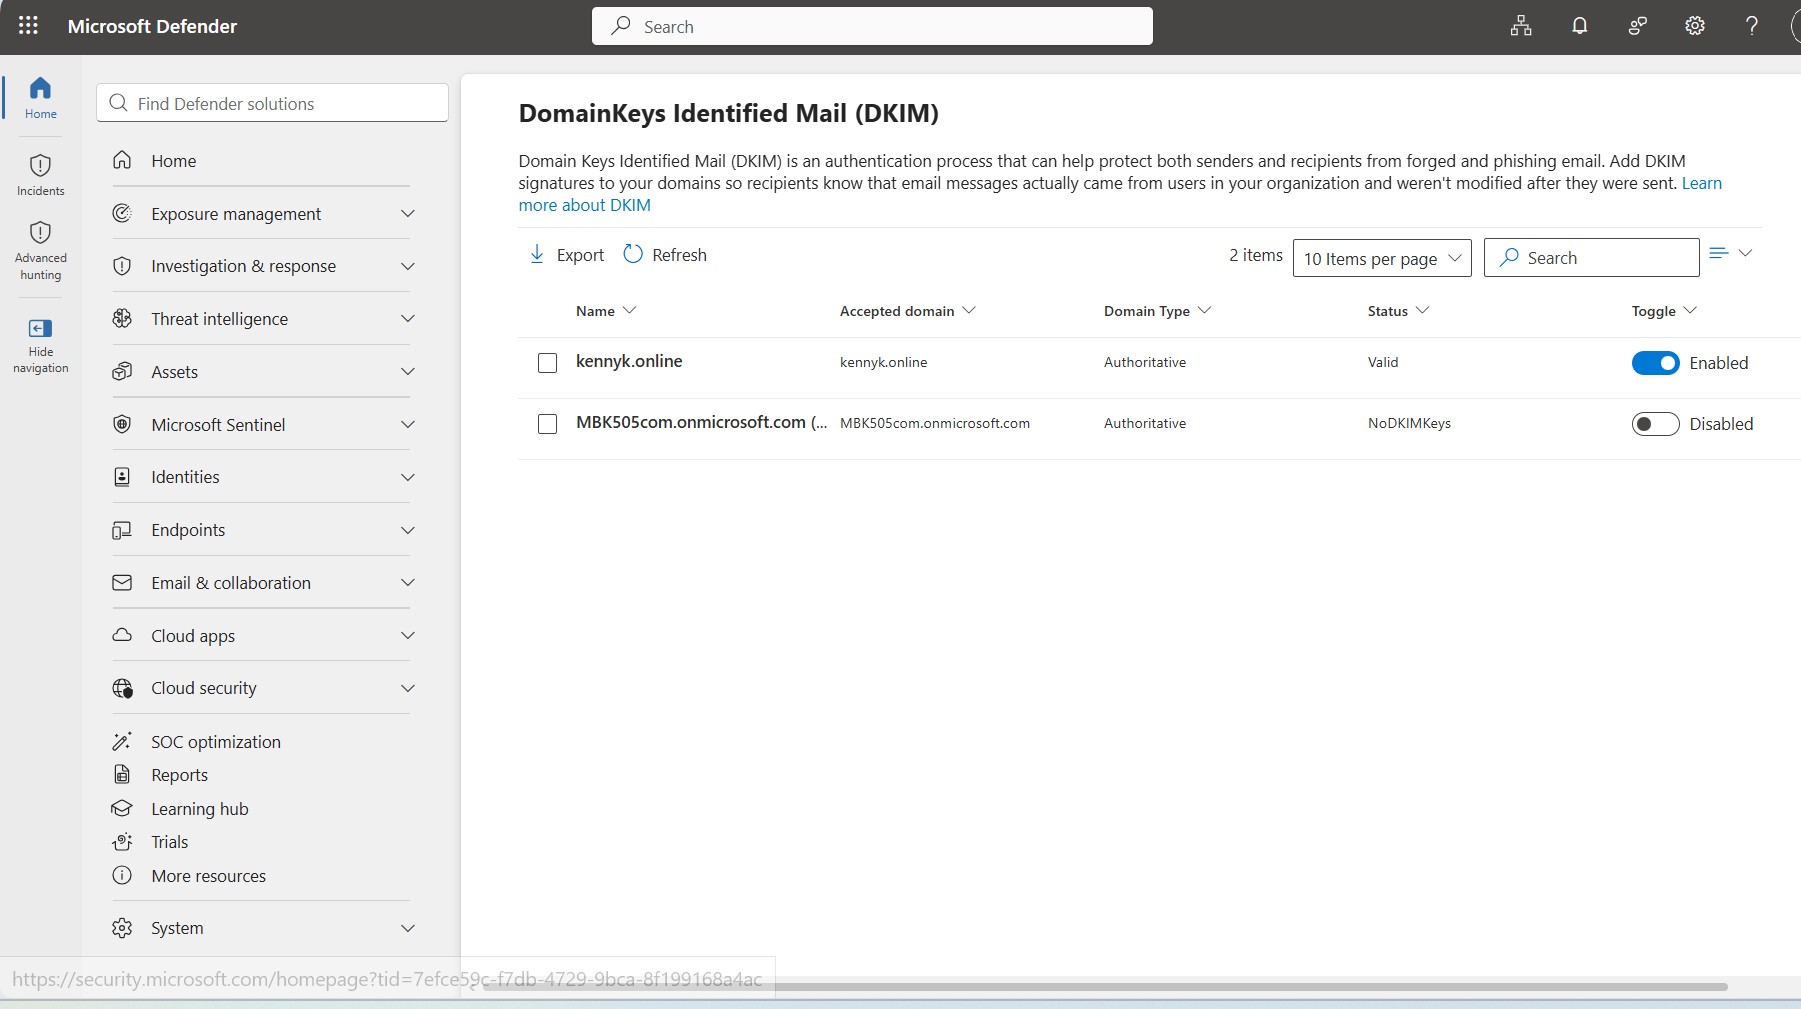Go to Home in the left rail
This screenshot has height=1009, width=1801.
pyautogui.click(x=41, y=98)
